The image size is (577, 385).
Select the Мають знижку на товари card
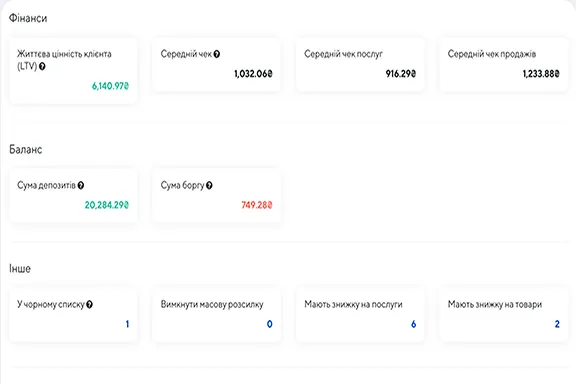coord(504,315)
